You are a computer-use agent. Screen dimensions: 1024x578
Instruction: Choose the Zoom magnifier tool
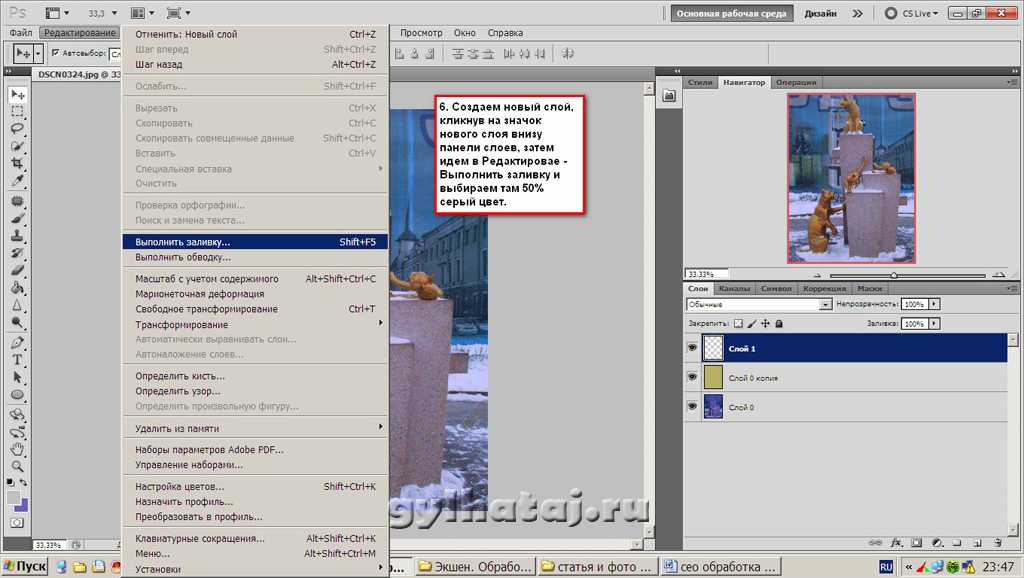point(18,466)
